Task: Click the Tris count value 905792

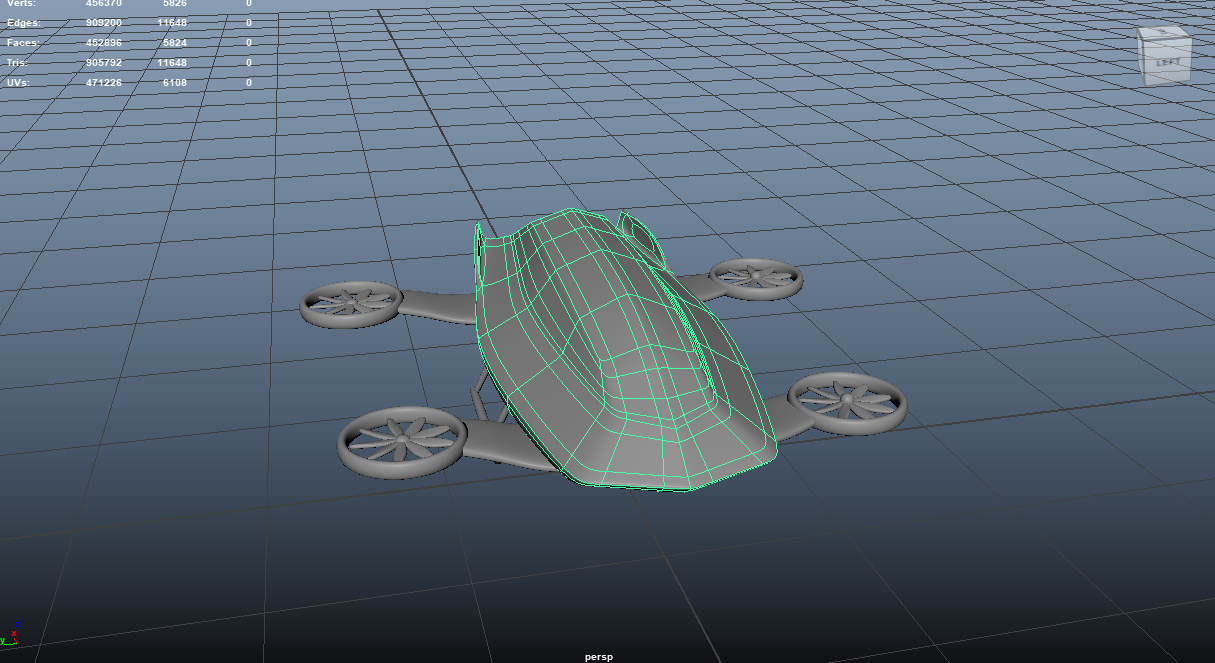Action: click(103, 63)
